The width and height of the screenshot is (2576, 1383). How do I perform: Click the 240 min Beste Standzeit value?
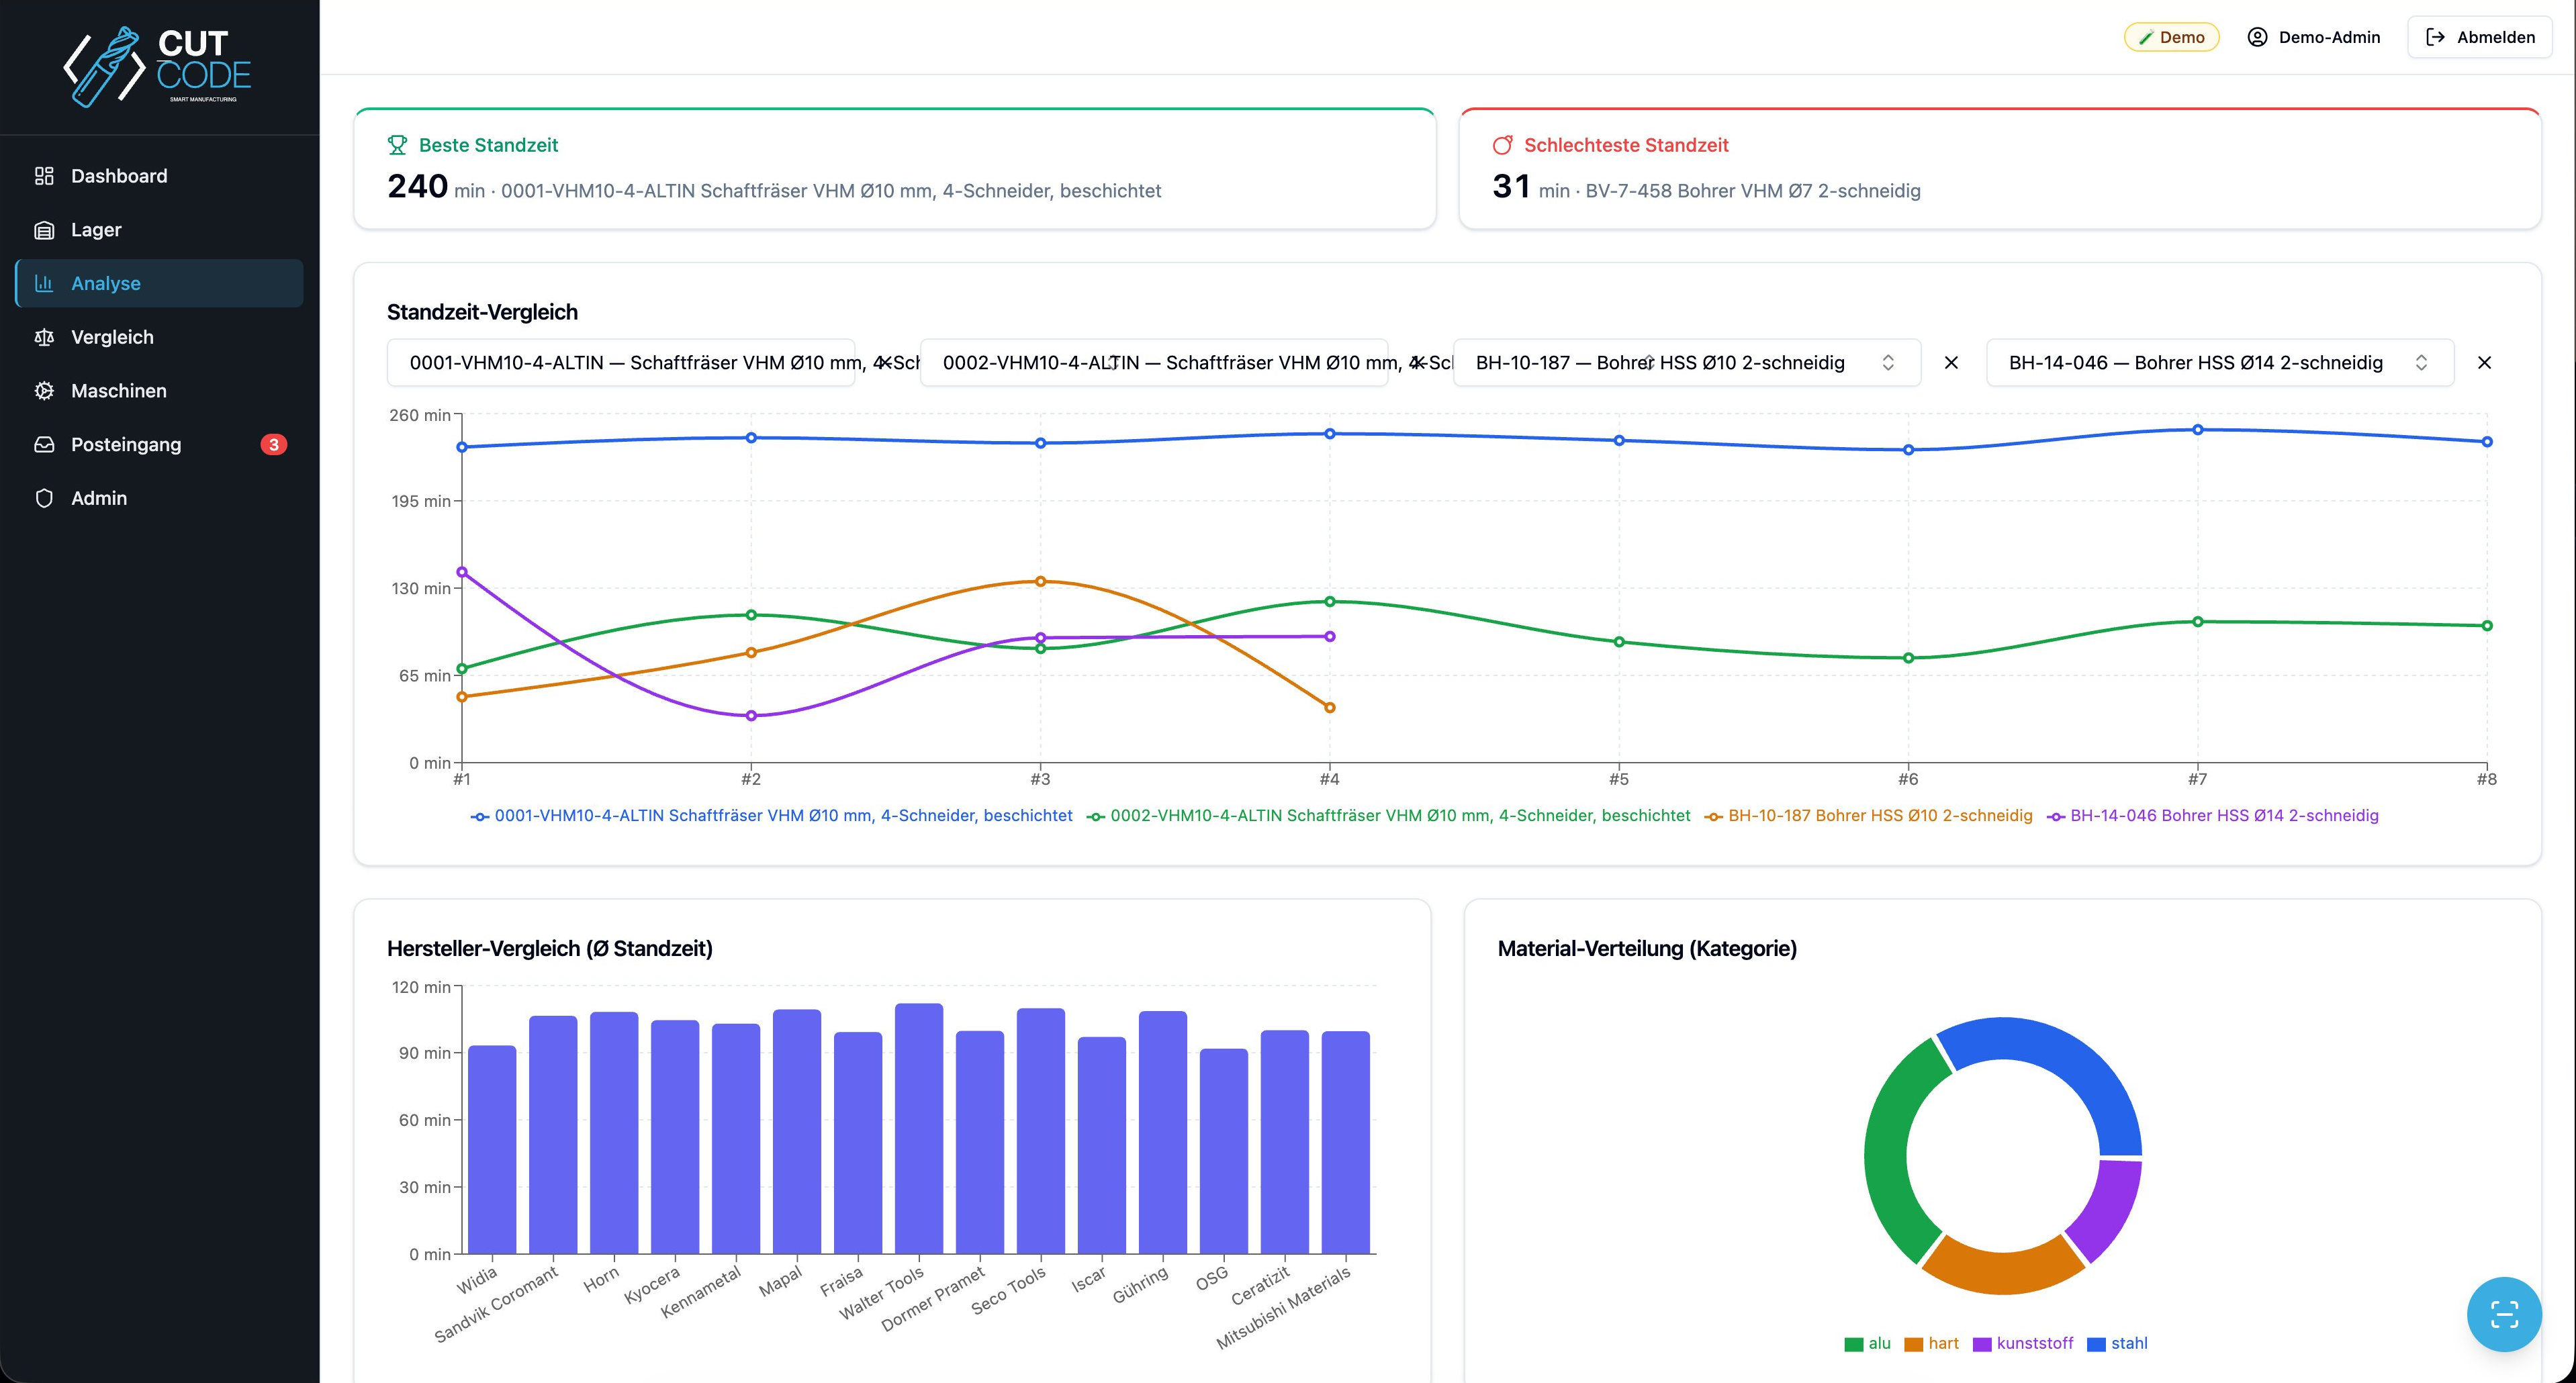click(417, 187)
